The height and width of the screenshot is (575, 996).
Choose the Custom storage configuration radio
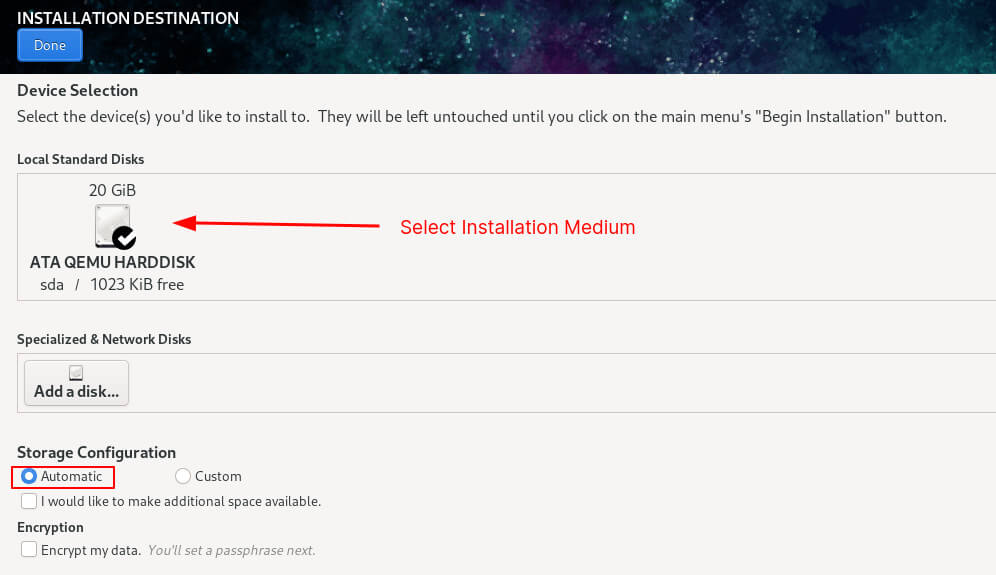click(183, 476)
